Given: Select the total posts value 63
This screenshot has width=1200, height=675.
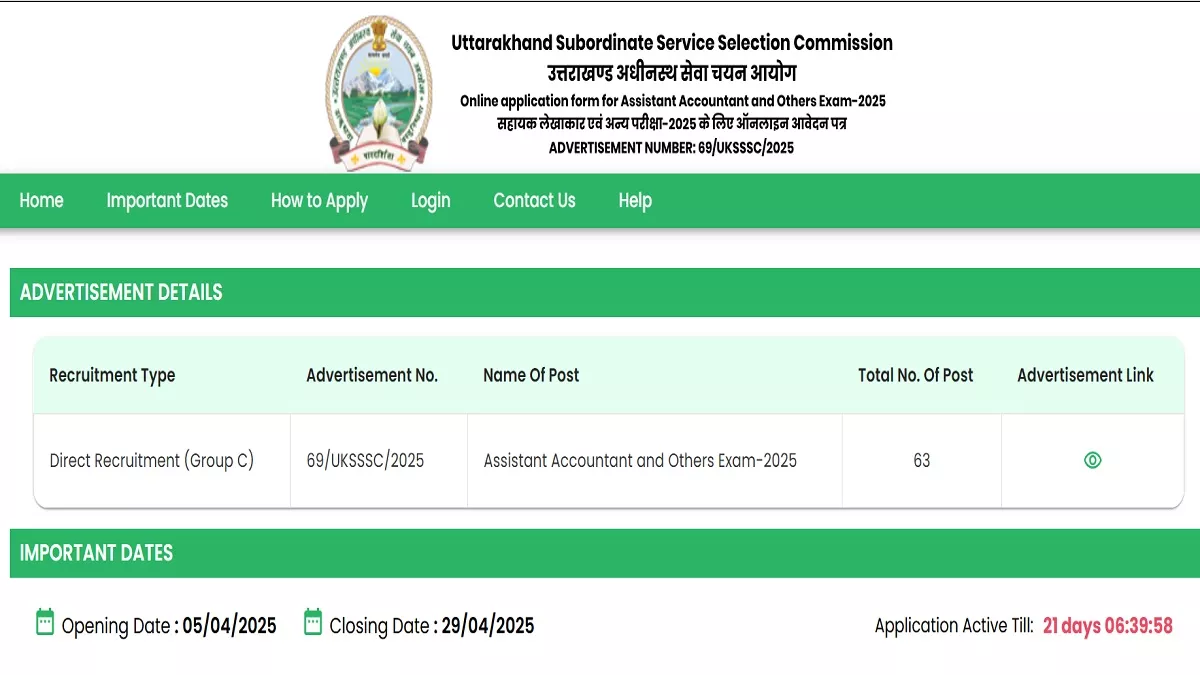Looking at the screenshot, I should coord(921,461).
